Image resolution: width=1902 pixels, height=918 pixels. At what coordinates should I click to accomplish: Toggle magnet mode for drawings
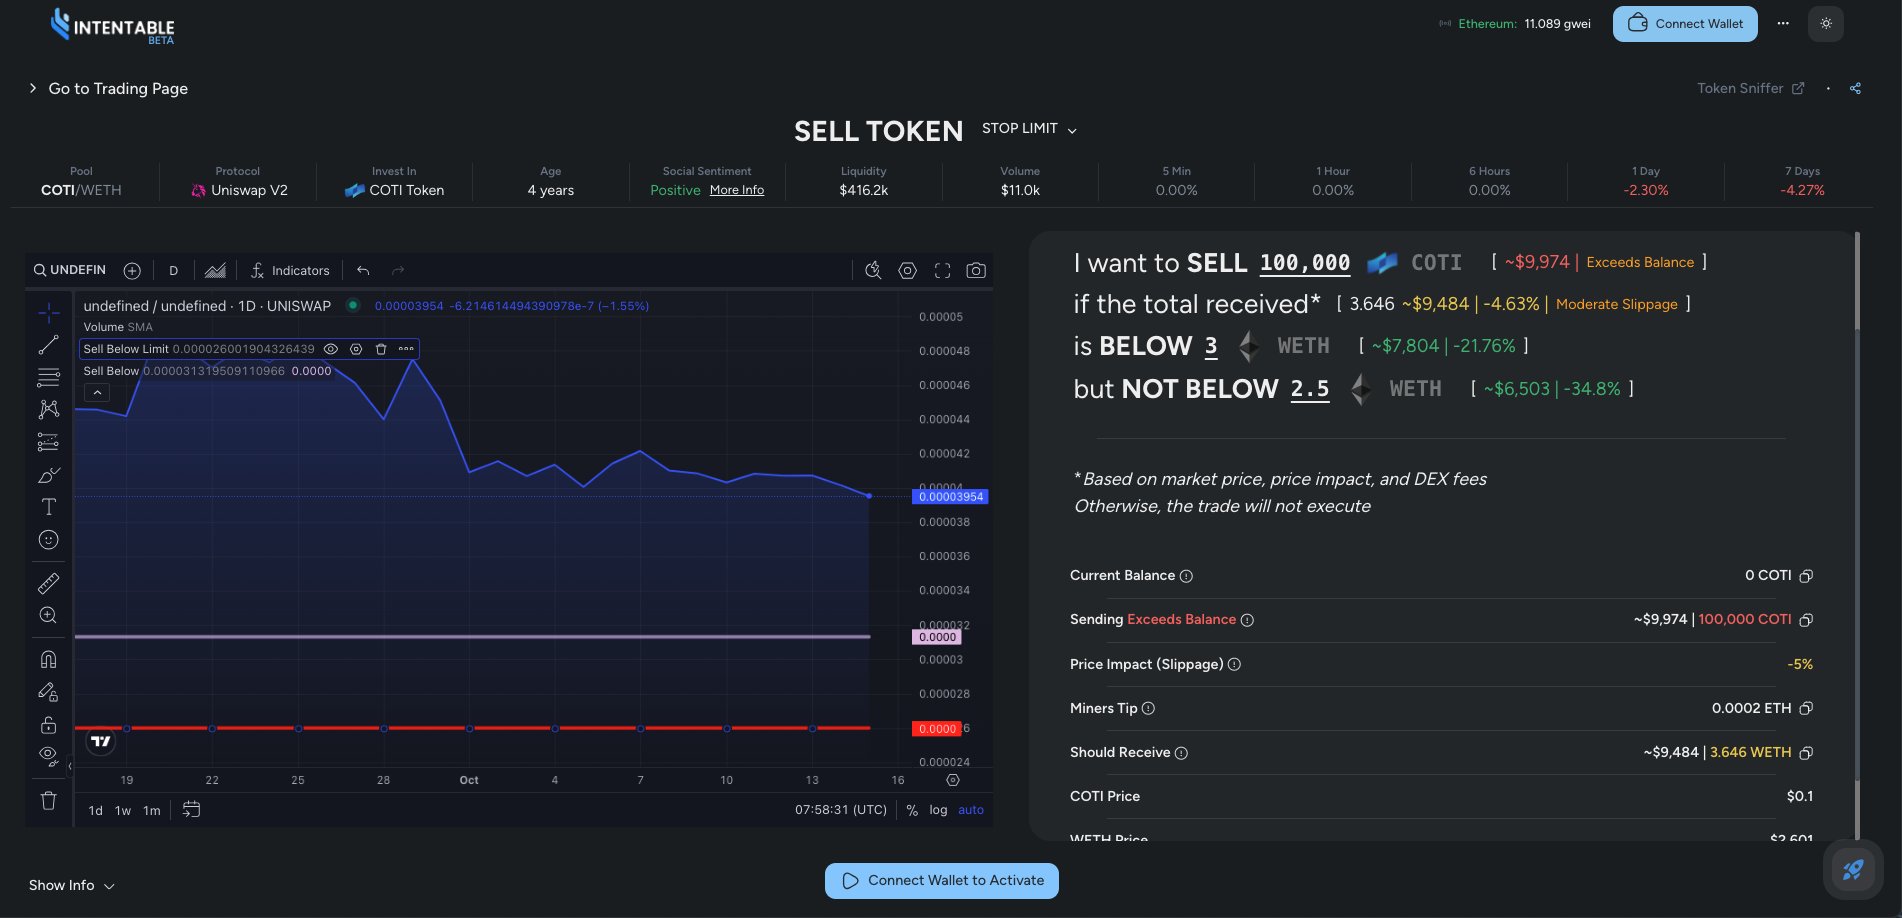tap(48, 659)
